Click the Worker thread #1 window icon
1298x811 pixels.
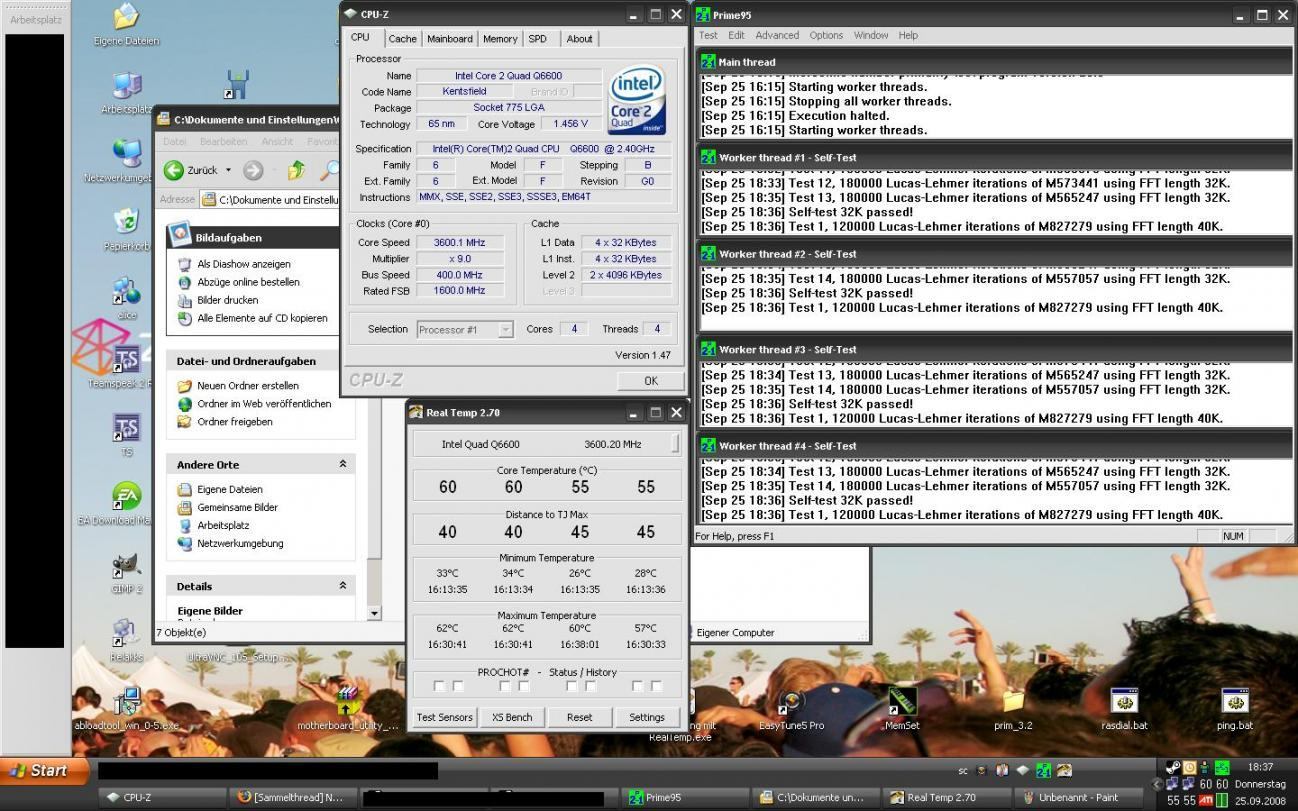[x=708, y=157]
